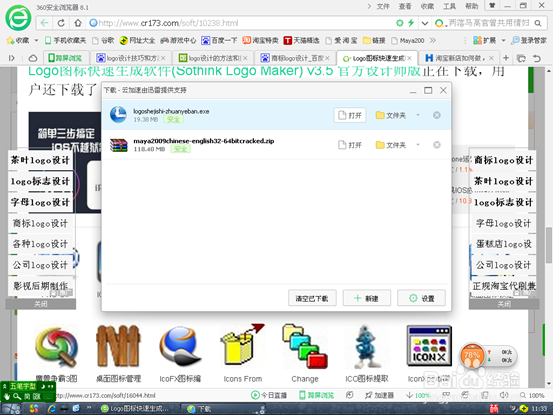Click 商标logo设计 in right ad panel
The height and width of the screenshot is (417, 553).
503,160
